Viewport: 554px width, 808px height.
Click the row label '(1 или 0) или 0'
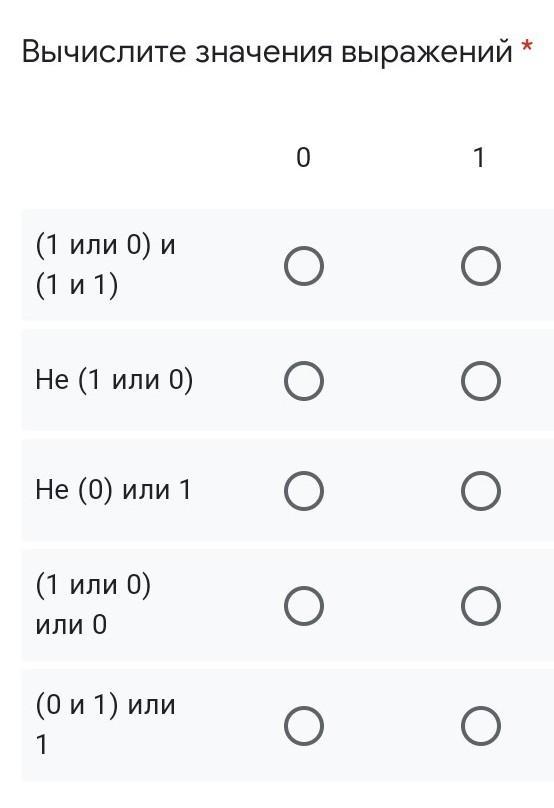coord(93,605)
